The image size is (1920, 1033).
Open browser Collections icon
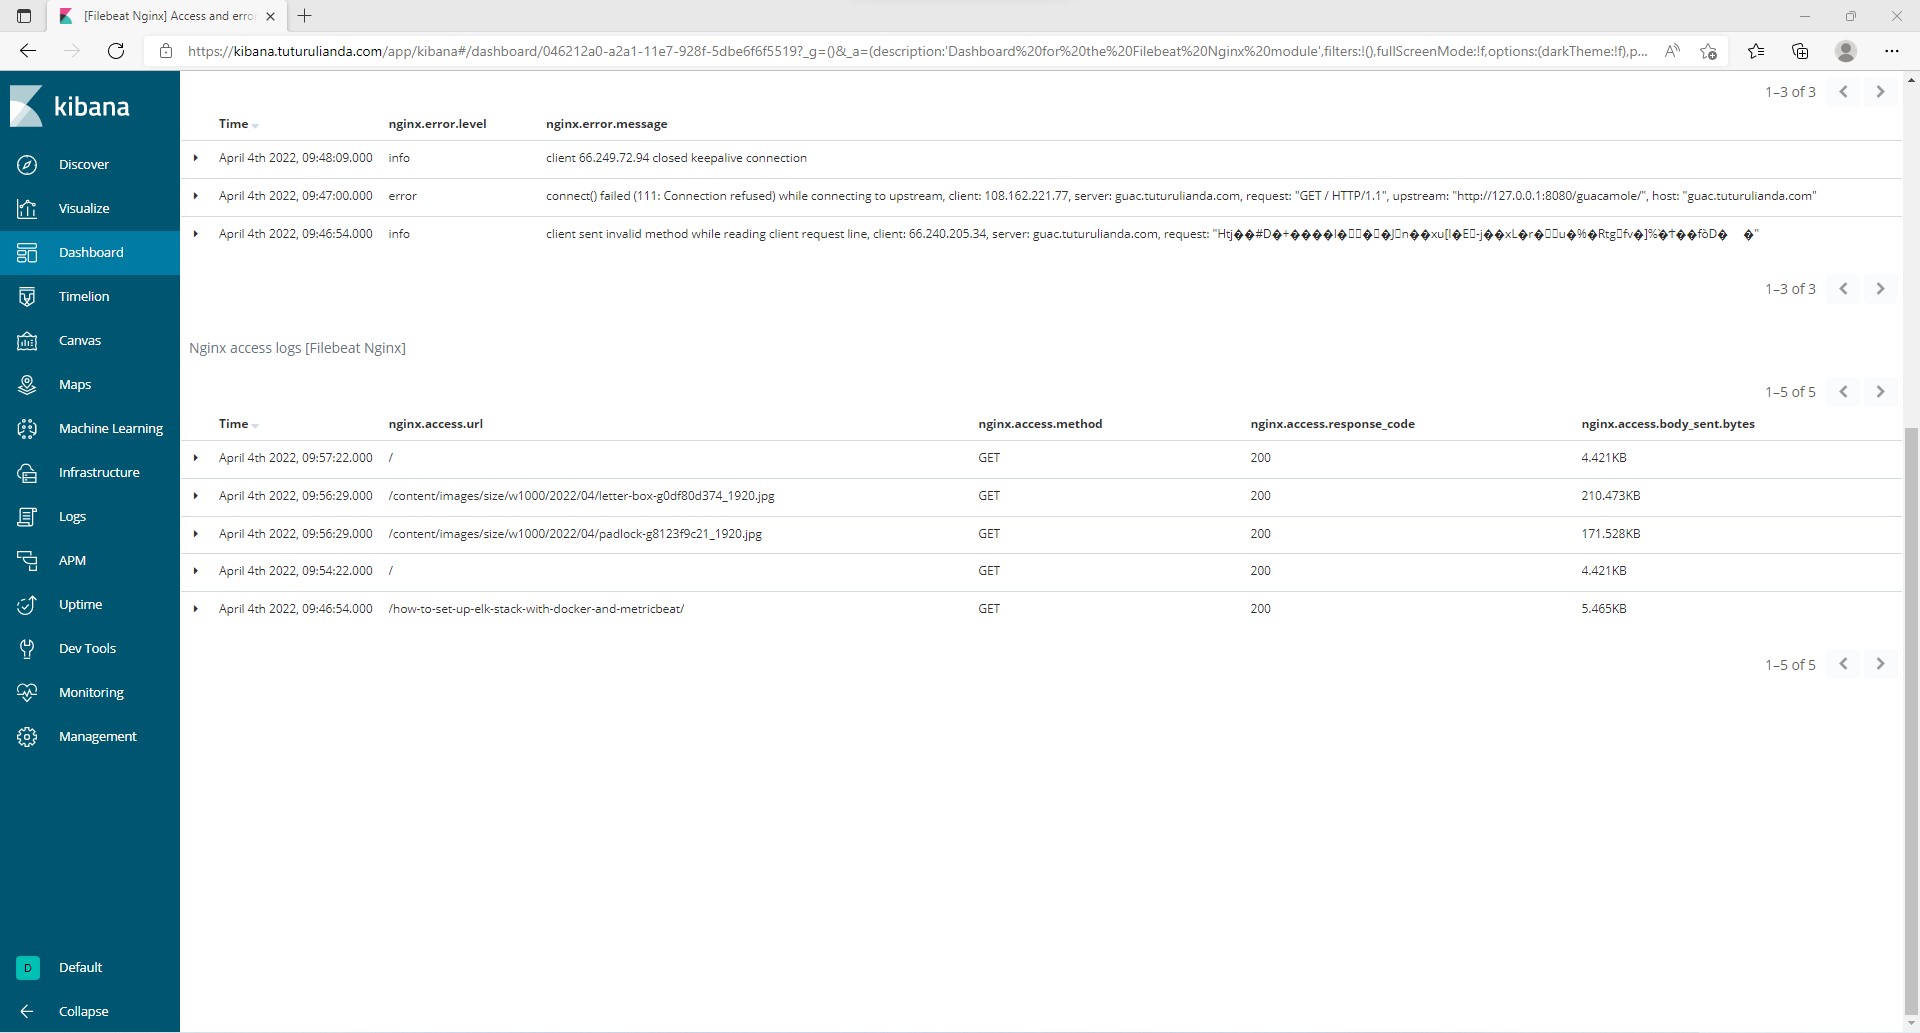[x=1800, y=51]
